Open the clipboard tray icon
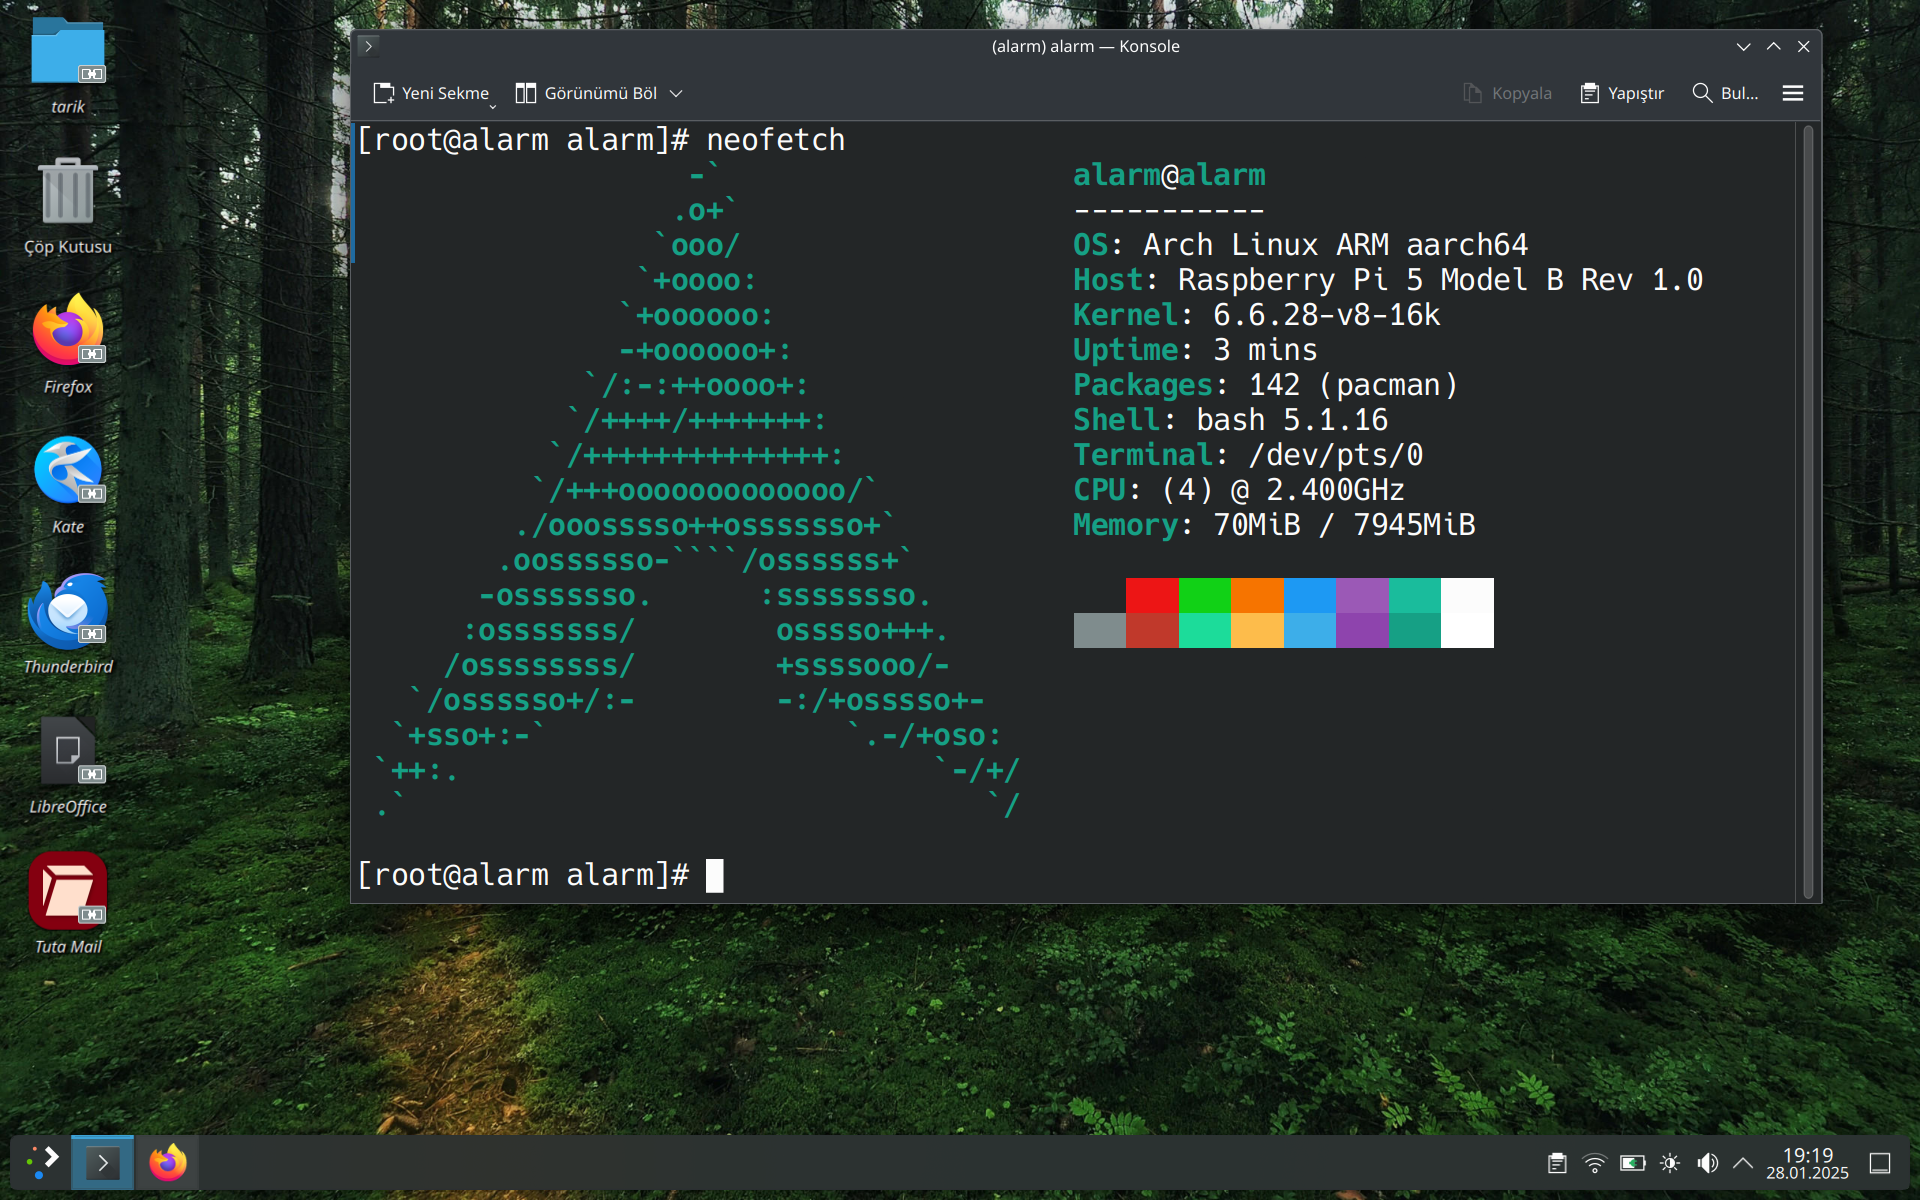The image size is (1920, 1200). [x=1557, y=1163]
